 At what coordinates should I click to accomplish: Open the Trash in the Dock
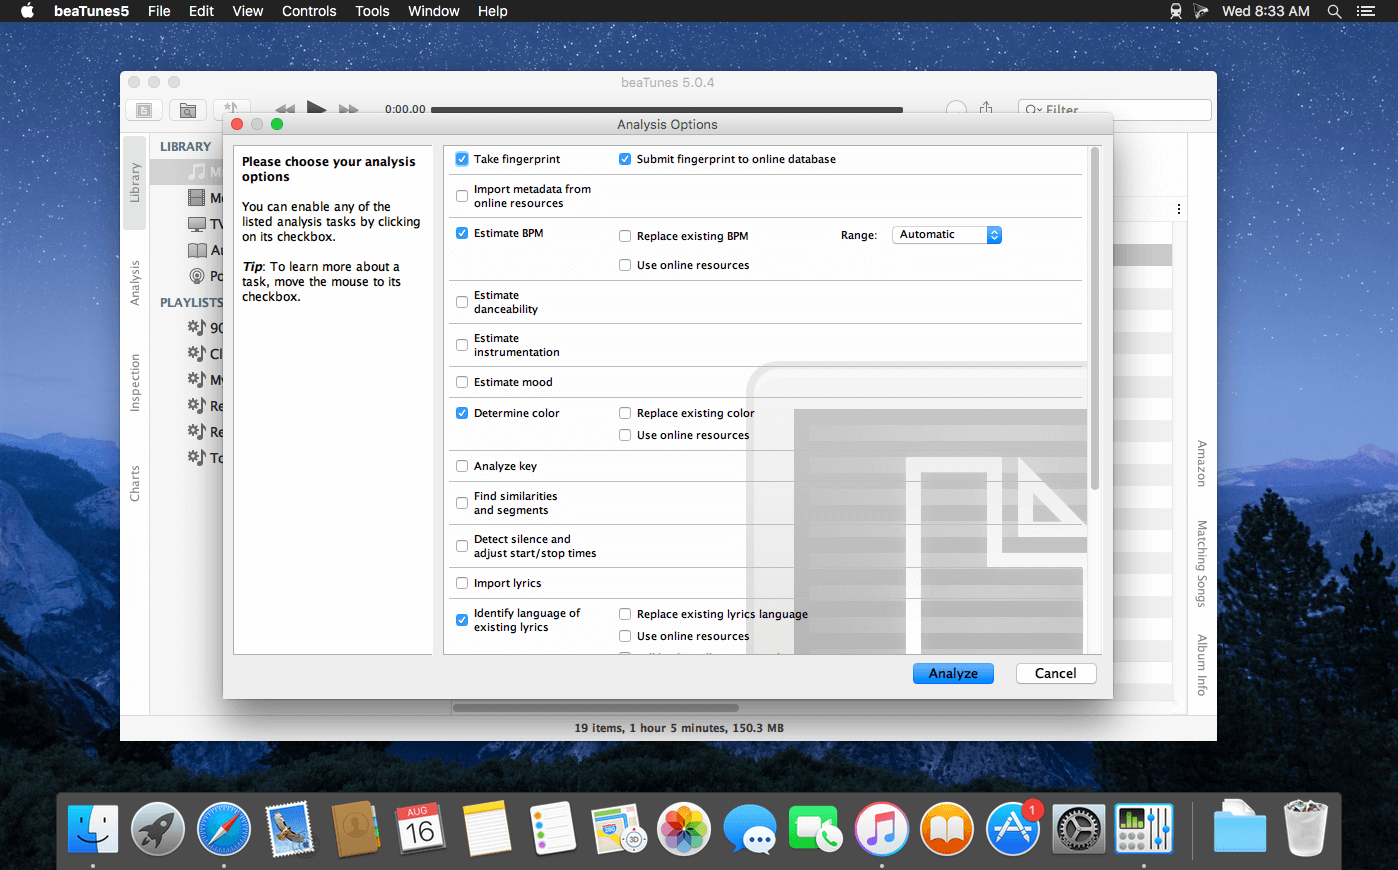(x=1305, y=829)
